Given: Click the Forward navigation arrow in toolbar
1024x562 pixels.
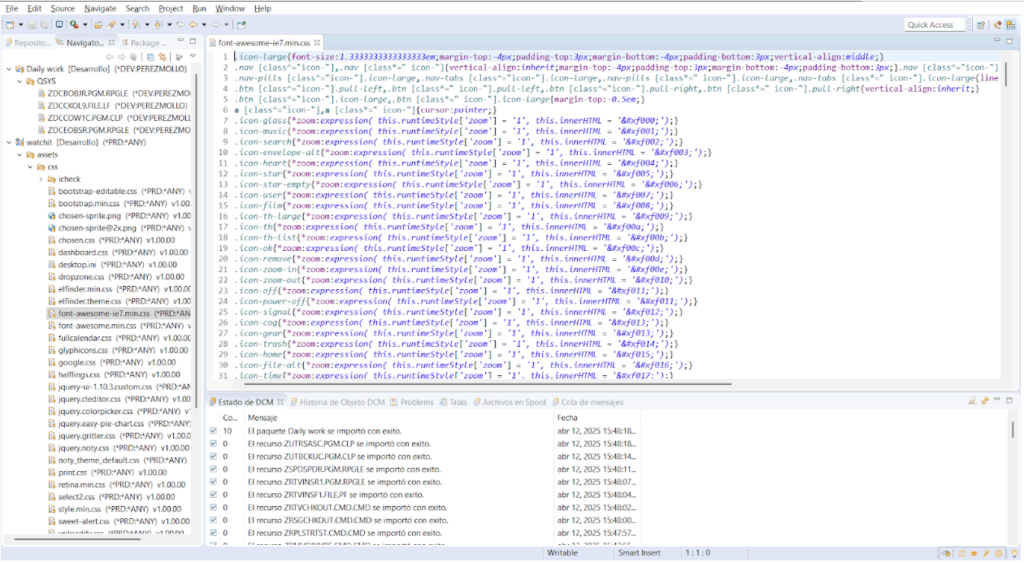Looking at the screenshot, I should coord(216,24).
